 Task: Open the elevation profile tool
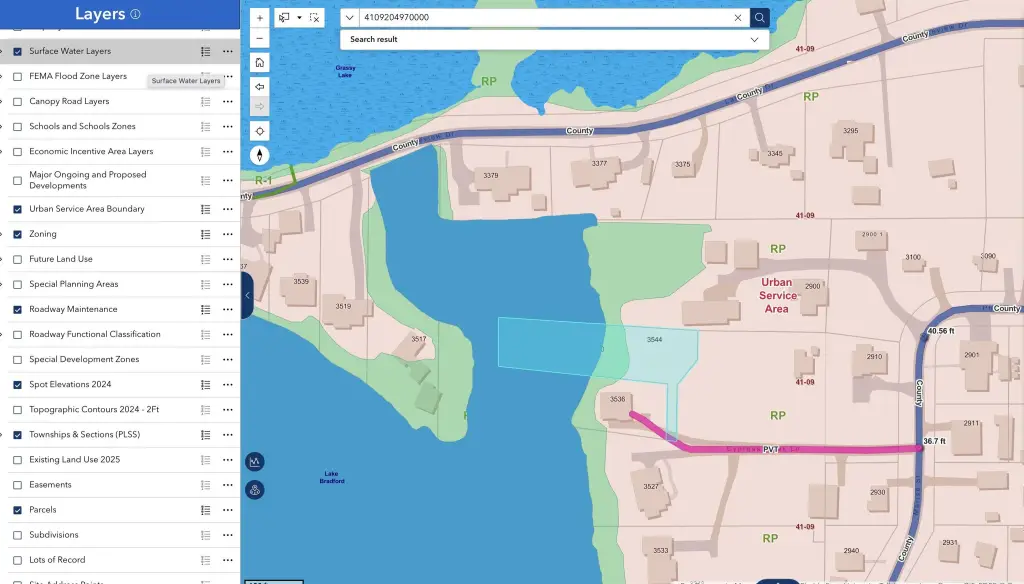(255, 462)
